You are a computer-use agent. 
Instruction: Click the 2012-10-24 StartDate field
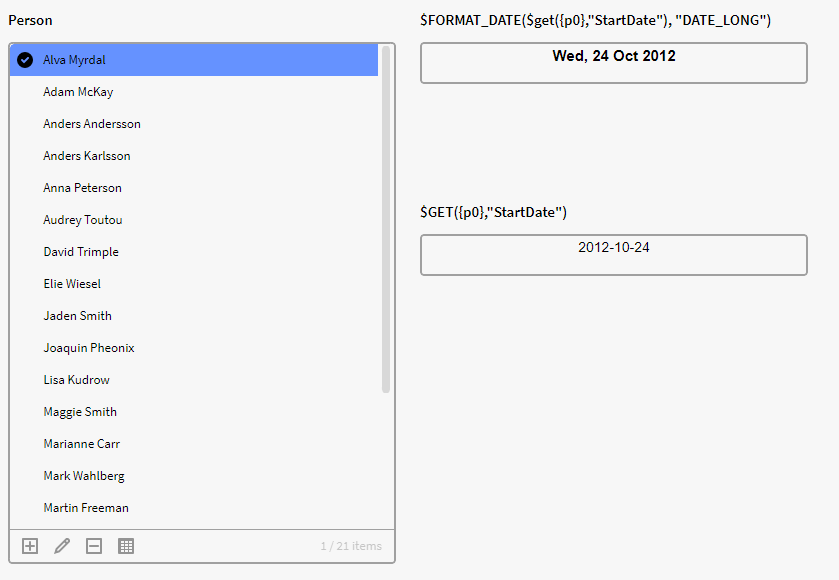coord(613,254)
